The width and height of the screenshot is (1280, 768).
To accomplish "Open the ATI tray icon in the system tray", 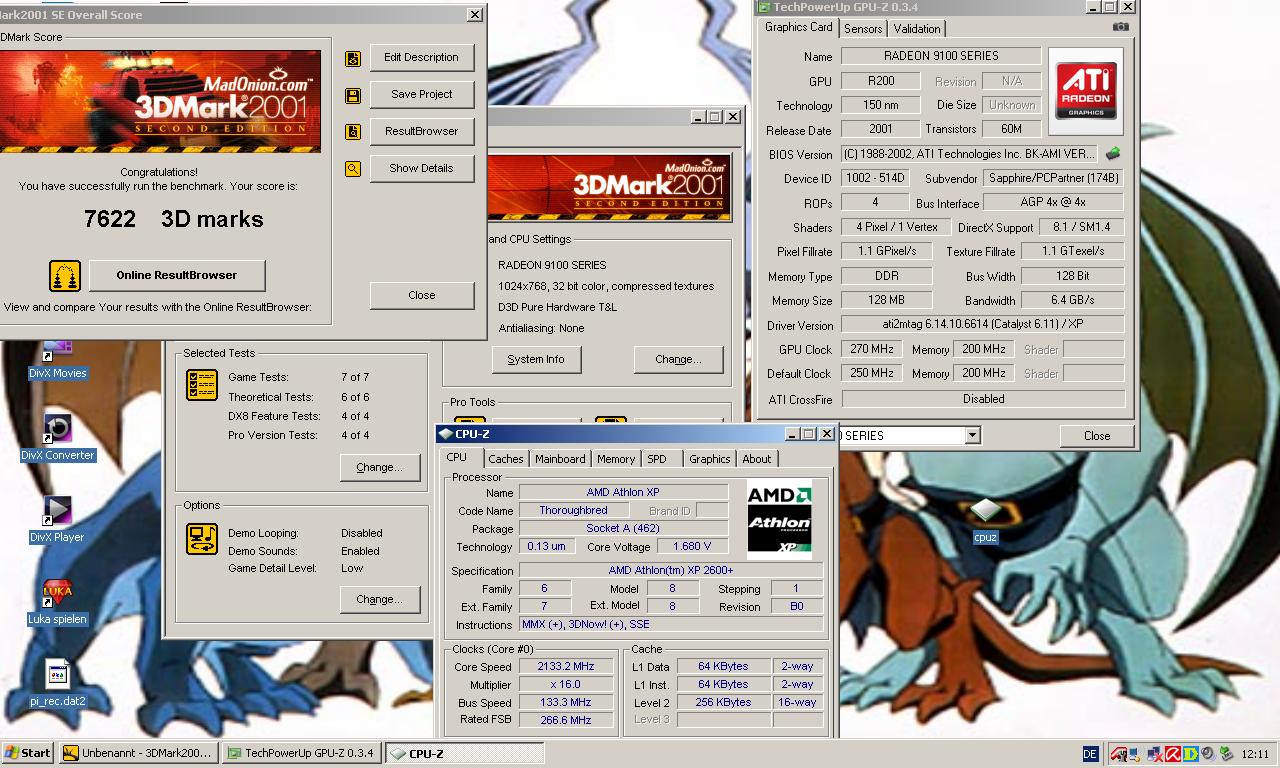I will point(1119,754).
